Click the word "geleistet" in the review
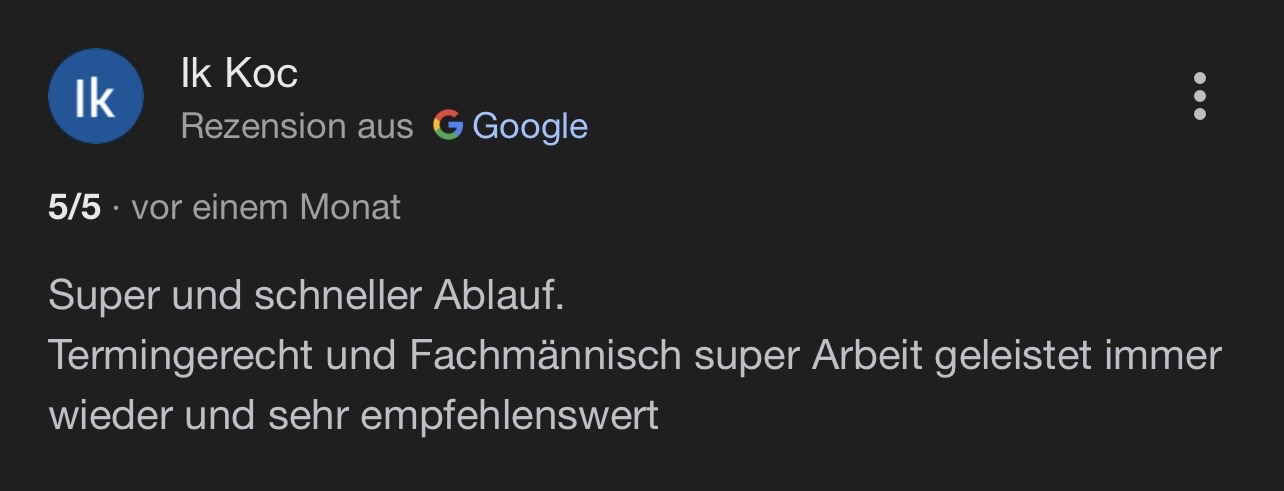Screen dimensions: 1284x491 [1013, 356]
